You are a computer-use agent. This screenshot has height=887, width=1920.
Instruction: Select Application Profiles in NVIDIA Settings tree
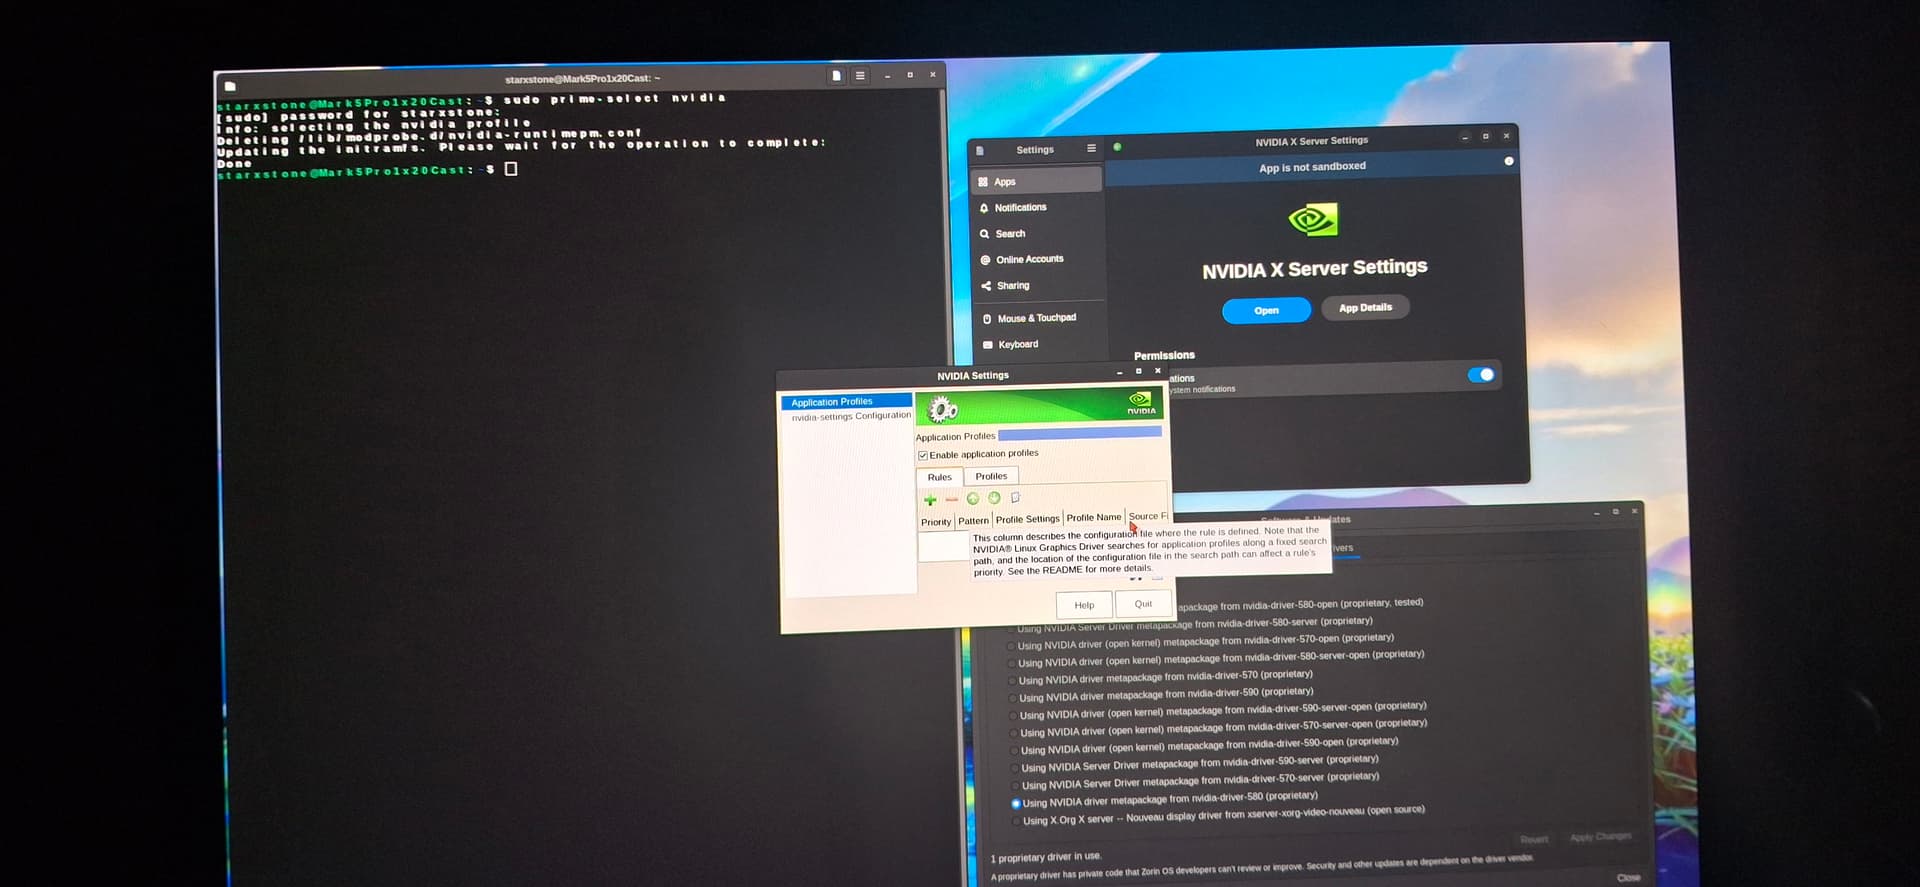846,402
